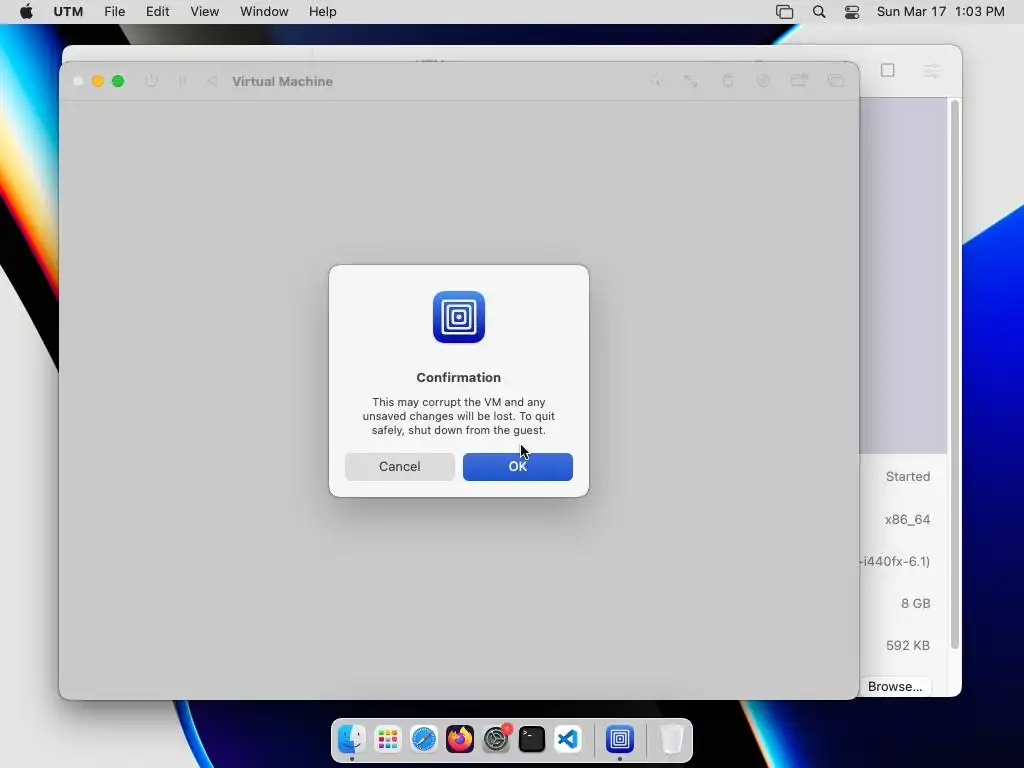1024x768 pixels.
Task: Click the power icon in VM toolbar
Action: (x=152, y=81)
